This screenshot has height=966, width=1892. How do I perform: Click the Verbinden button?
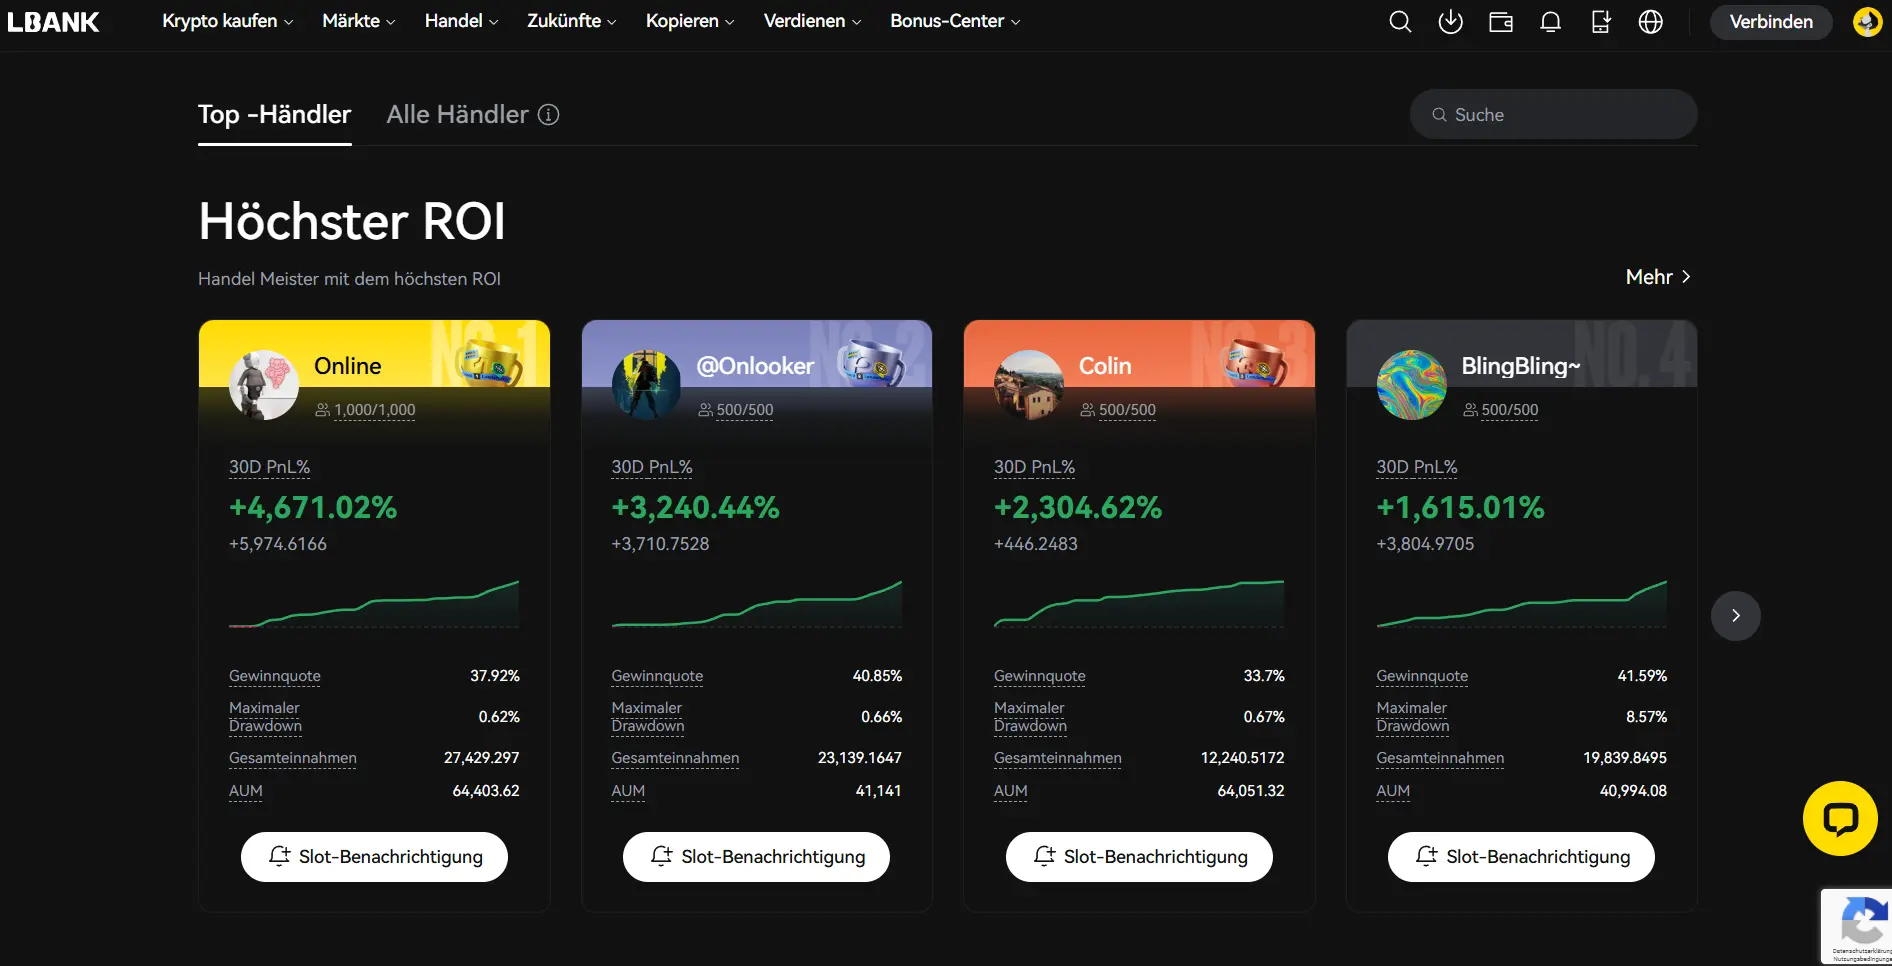[1771, 22]
